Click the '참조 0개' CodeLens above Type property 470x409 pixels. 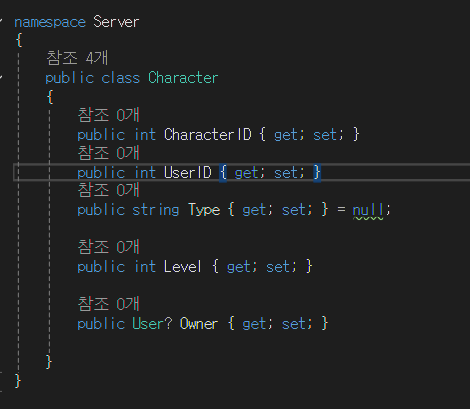(108, 190)
